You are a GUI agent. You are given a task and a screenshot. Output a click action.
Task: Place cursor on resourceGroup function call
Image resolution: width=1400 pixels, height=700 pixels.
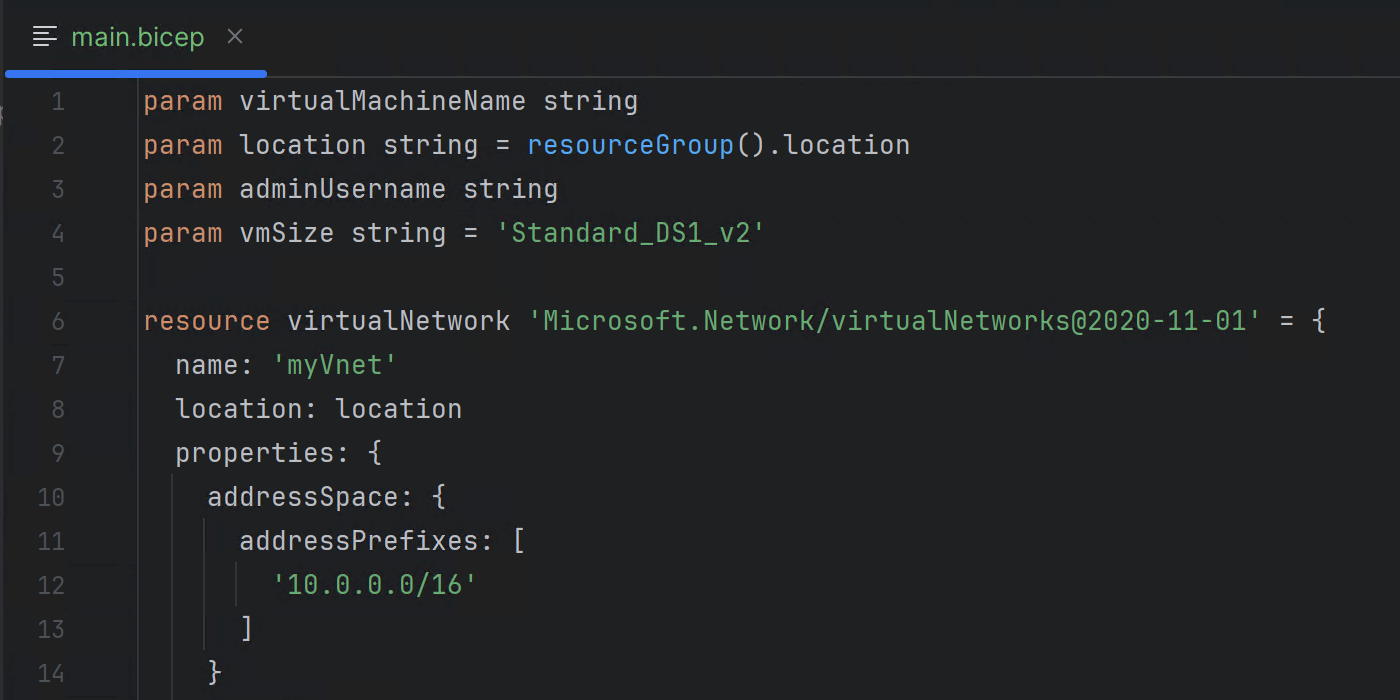point(630,145)
